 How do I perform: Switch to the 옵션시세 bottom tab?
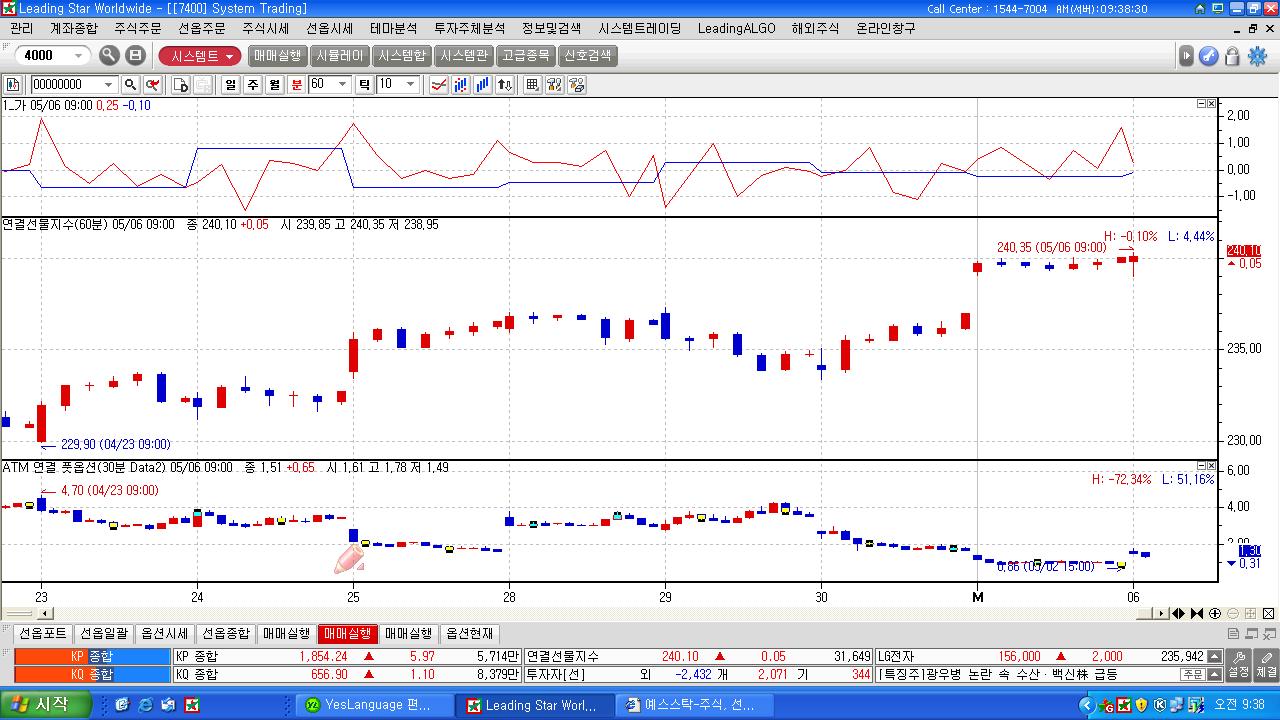tap(164, 634)
